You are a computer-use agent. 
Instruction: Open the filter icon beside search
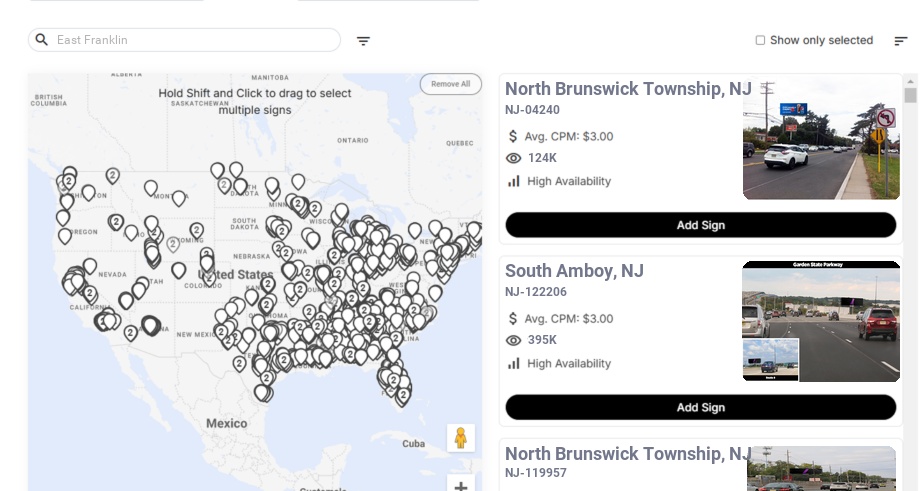[364, 41]
